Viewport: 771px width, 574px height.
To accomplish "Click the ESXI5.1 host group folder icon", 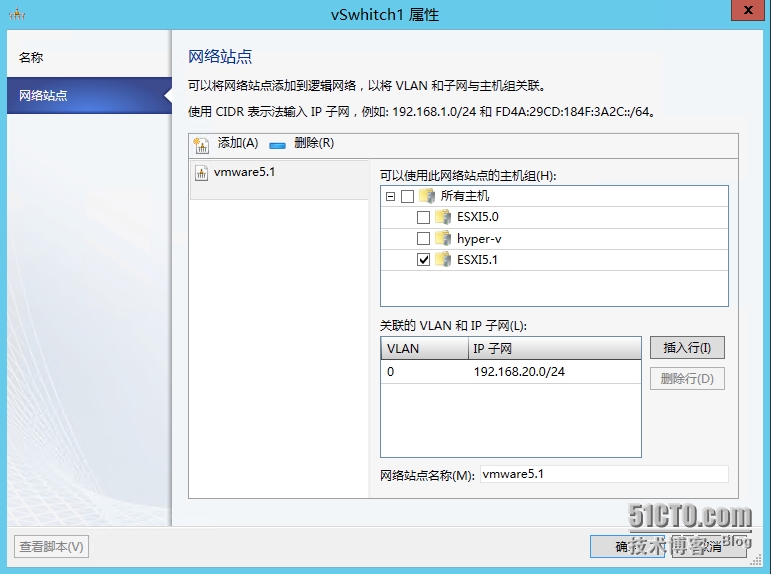I will (443, 260).
